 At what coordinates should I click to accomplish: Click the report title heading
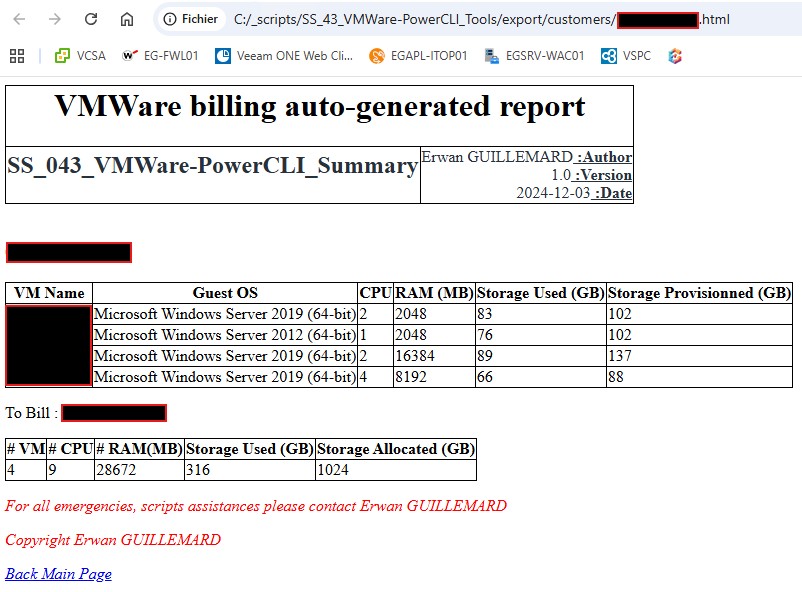319,107
